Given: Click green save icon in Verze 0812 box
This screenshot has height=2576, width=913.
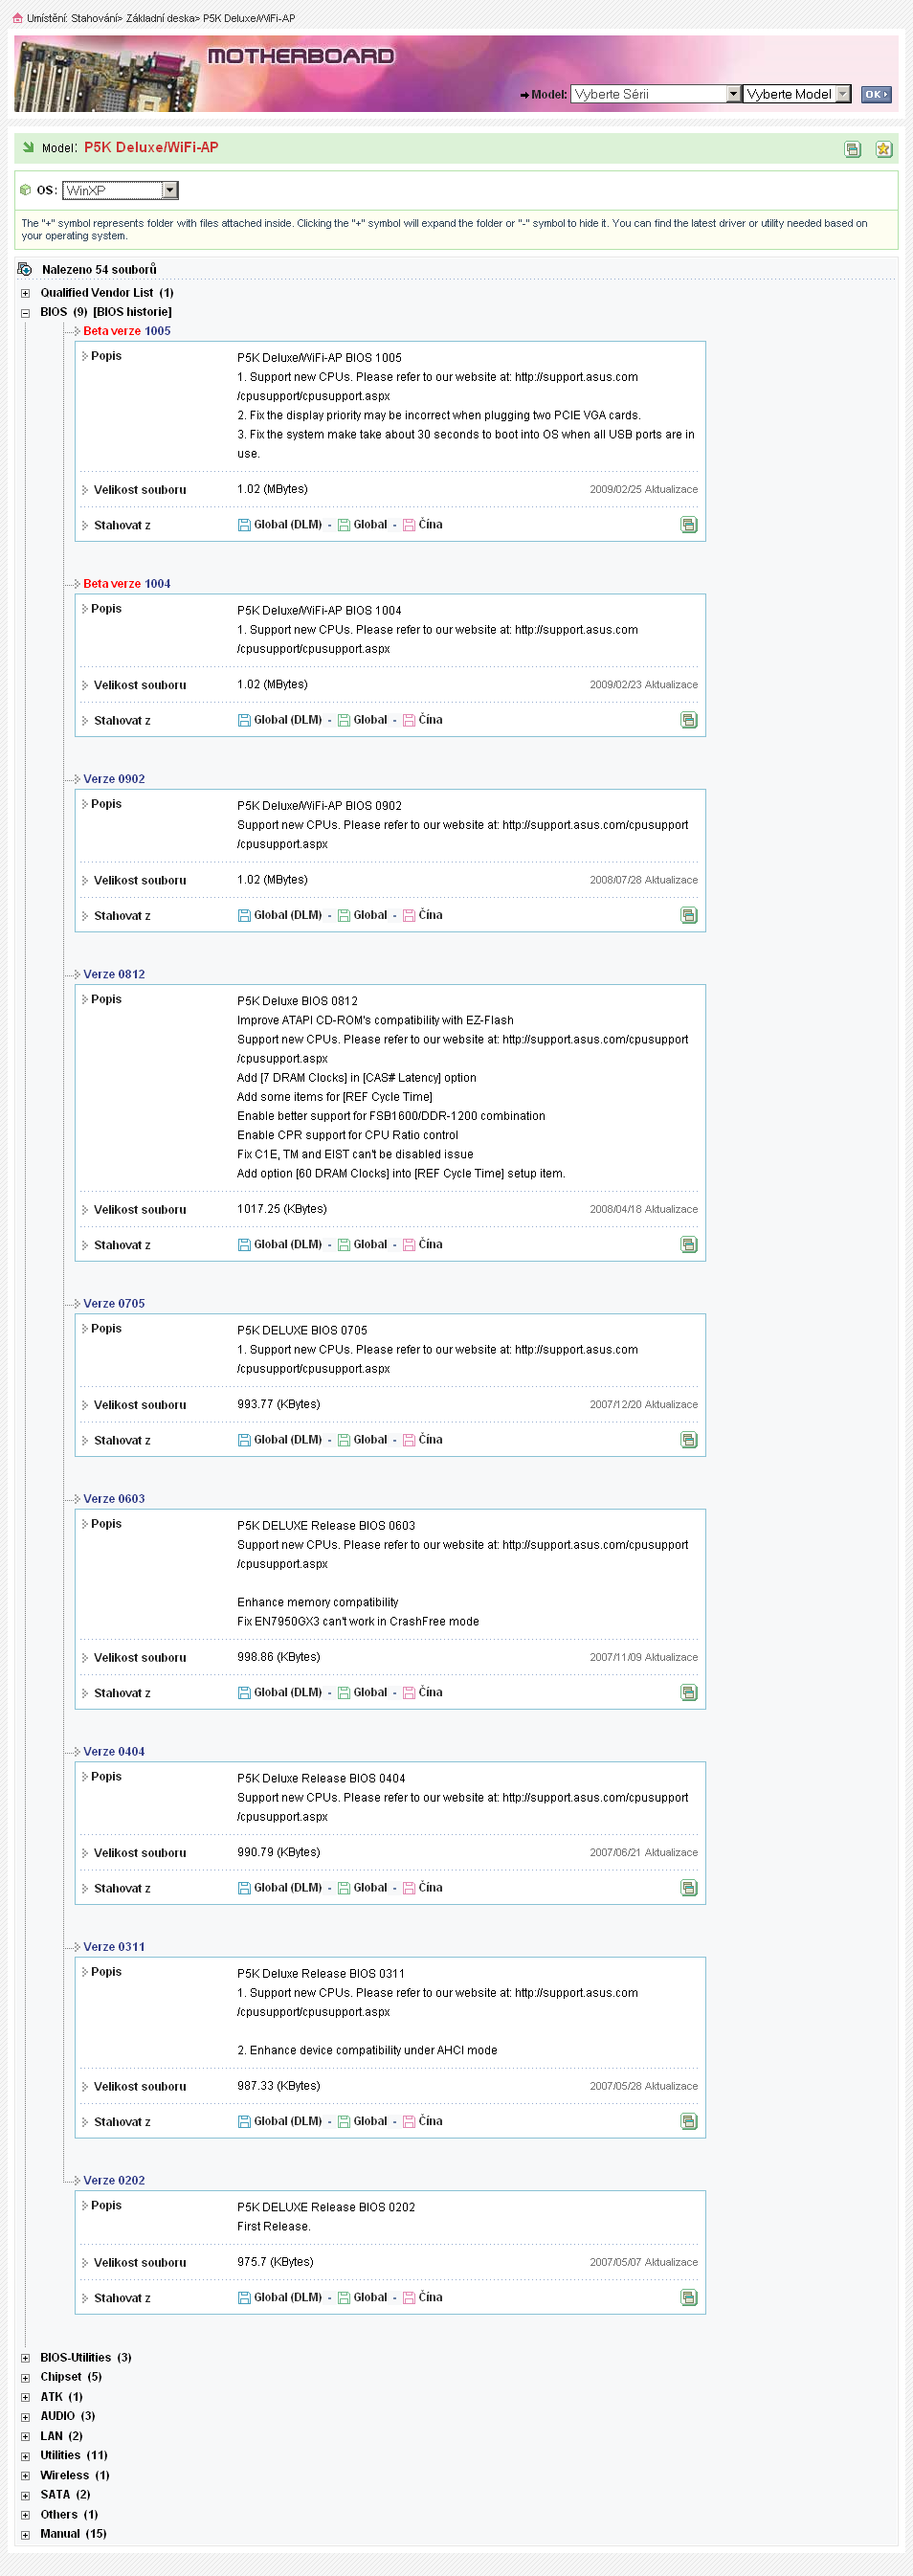Looking at the screenshot, I should (x=689, y=1245).
